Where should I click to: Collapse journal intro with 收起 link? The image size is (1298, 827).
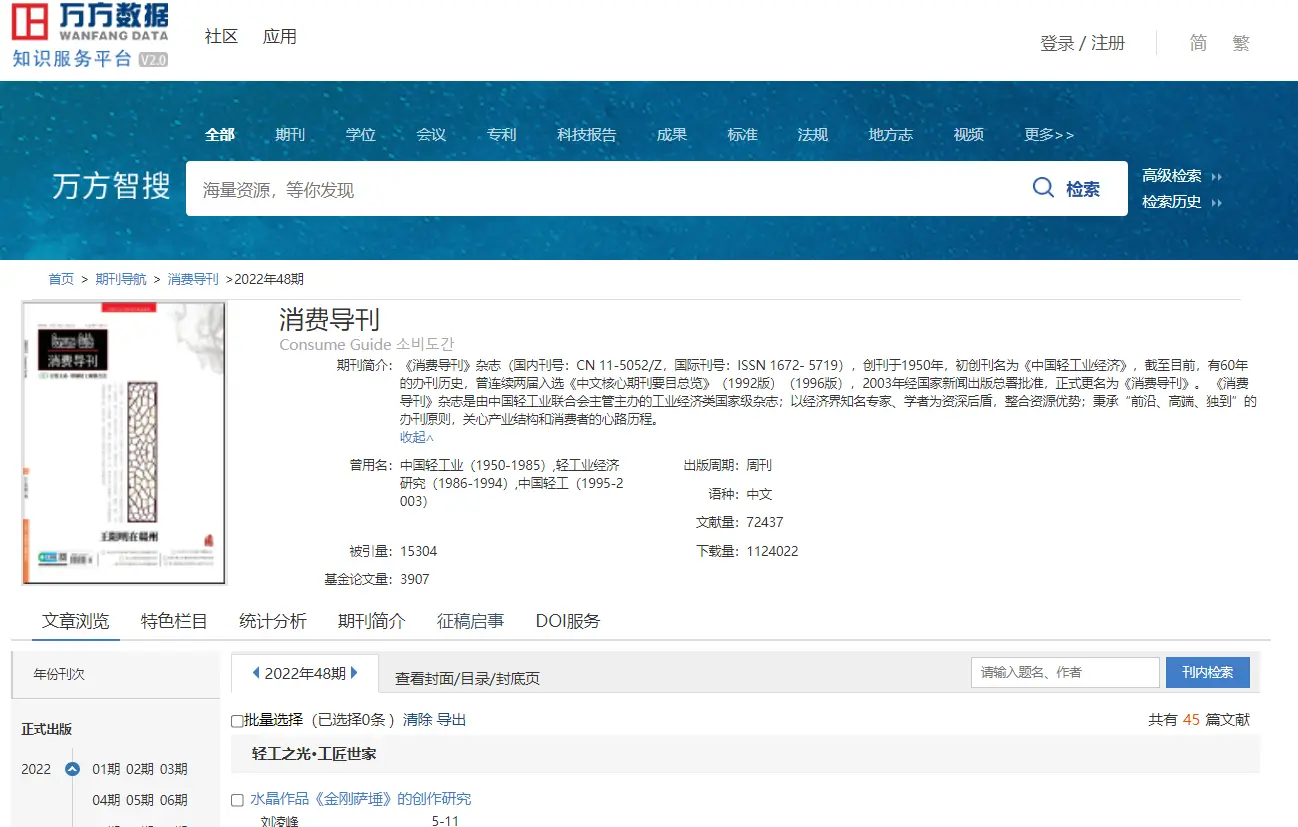click(417, 437)
